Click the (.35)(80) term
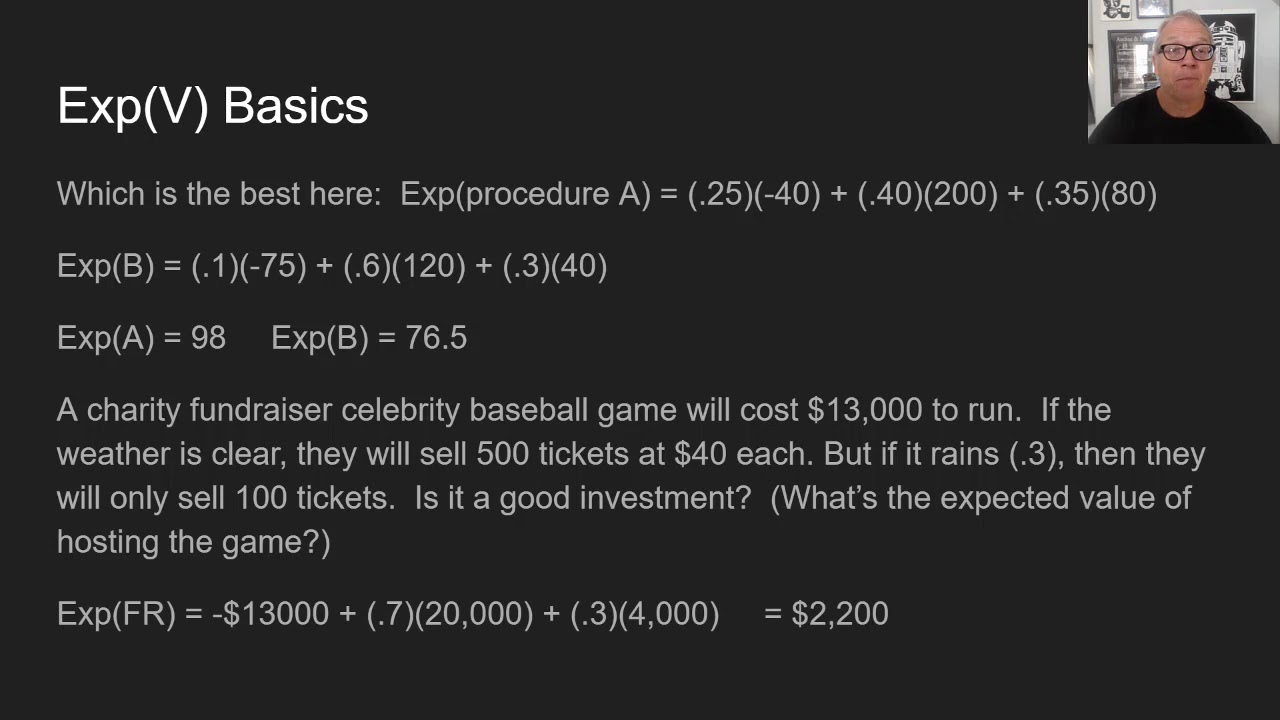Image resolution: width=1280 pixels, height=720 pixels. [1096, 194]
